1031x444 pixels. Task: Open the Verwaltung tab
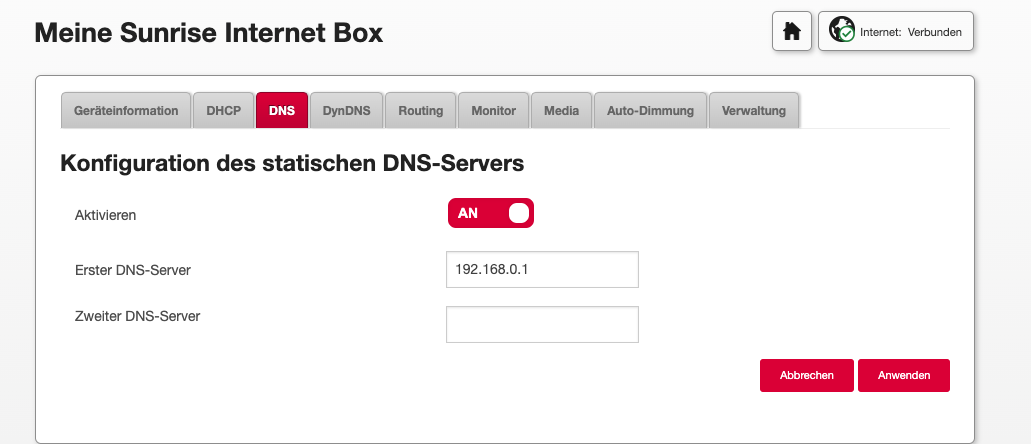click(754, 111)
